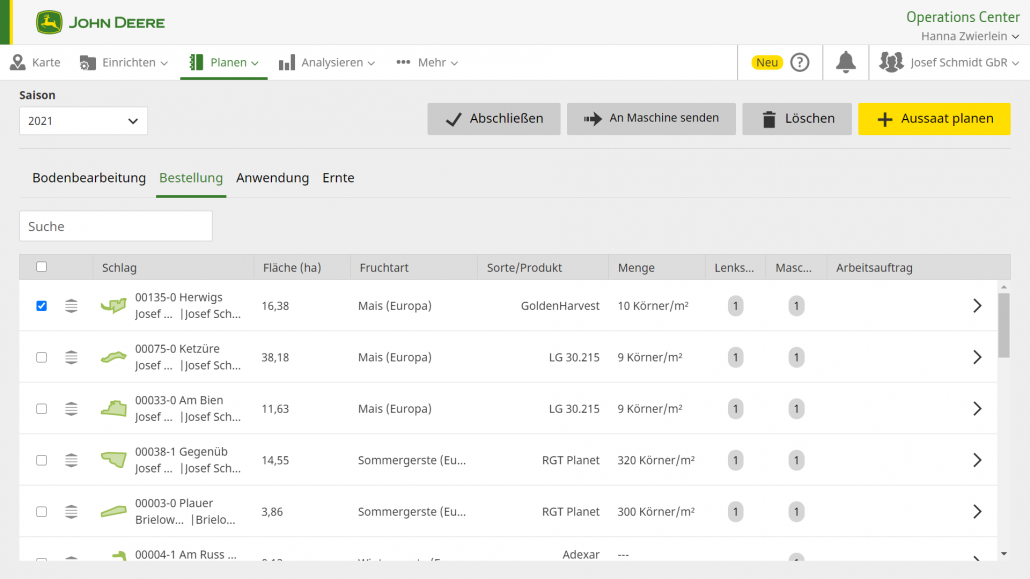Click Masc... count badge in Ketzüre row
1030x579 pixels.
(796, 358)
